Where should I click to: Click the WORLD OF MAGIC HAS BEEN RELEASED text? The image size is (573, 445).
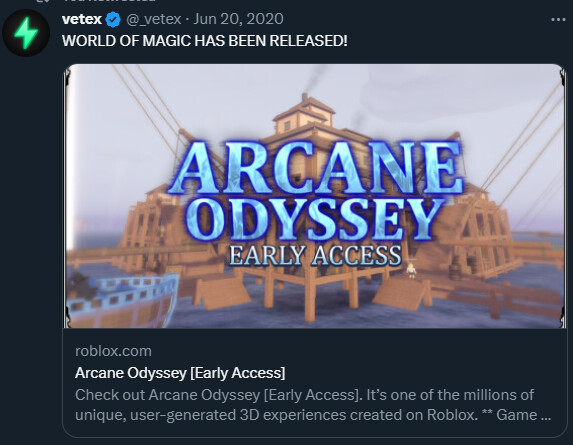pyautogui.click(x=205, y=41)
